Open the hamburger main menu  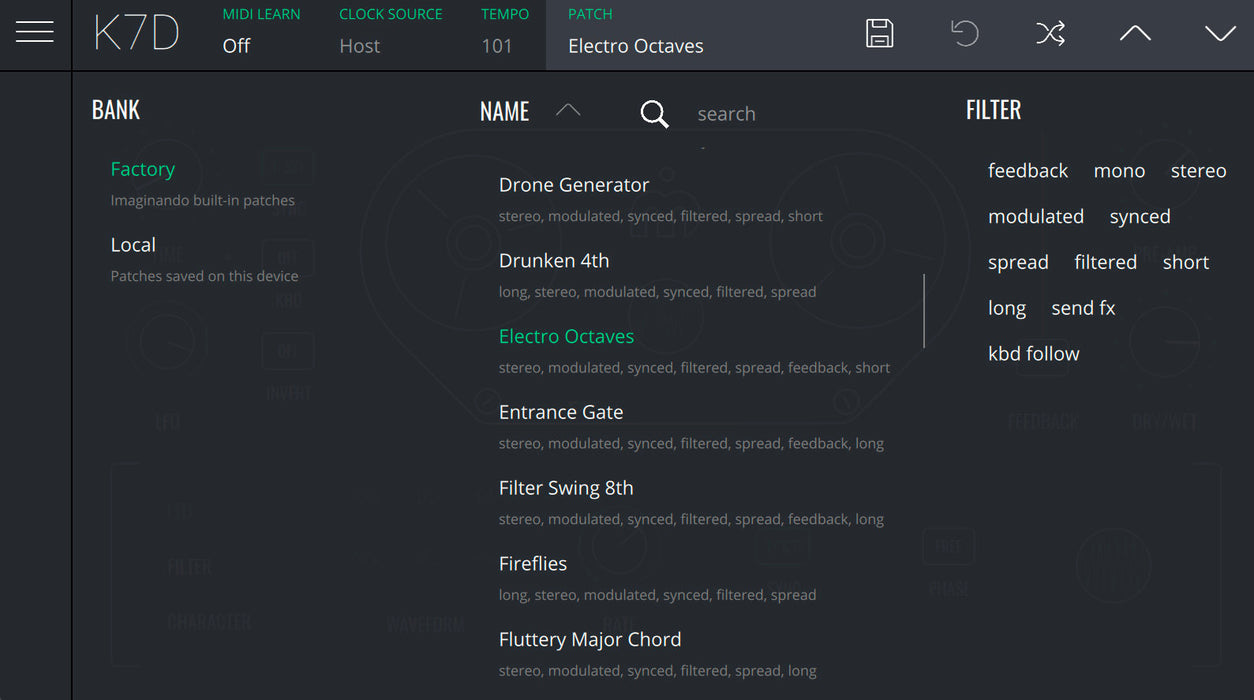coord(35,33)
